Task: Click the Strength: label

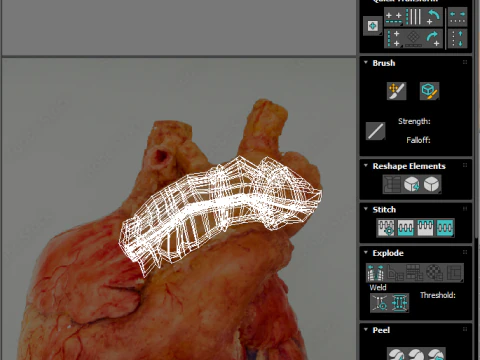Action: click(x=414, y=121)
